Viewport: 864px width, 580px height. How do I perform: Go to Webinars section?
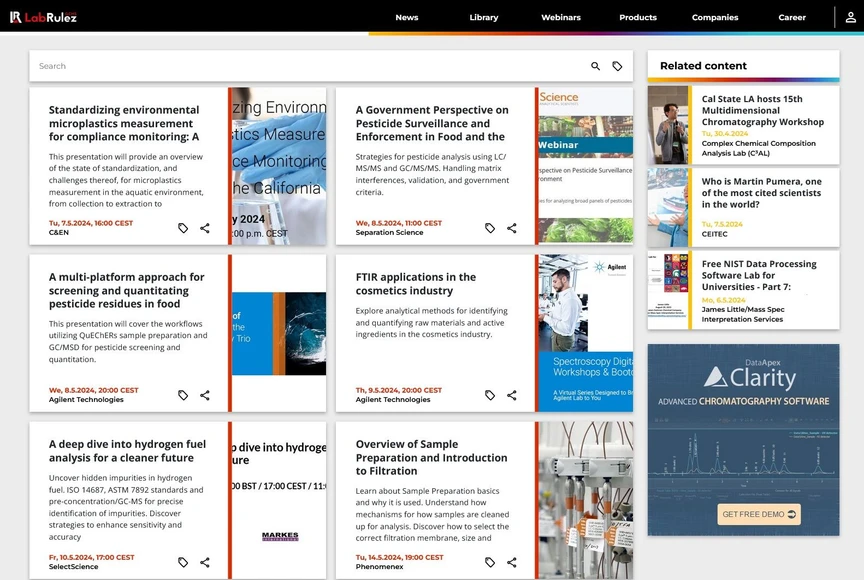pos(561,17)
